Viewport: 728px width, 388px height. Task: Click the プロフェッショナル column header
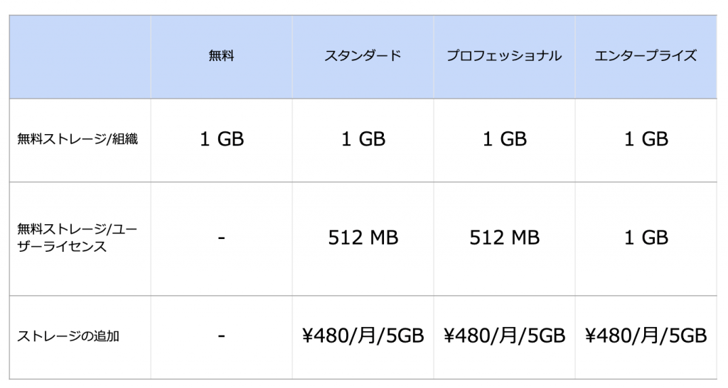click(x=504, y=56)
